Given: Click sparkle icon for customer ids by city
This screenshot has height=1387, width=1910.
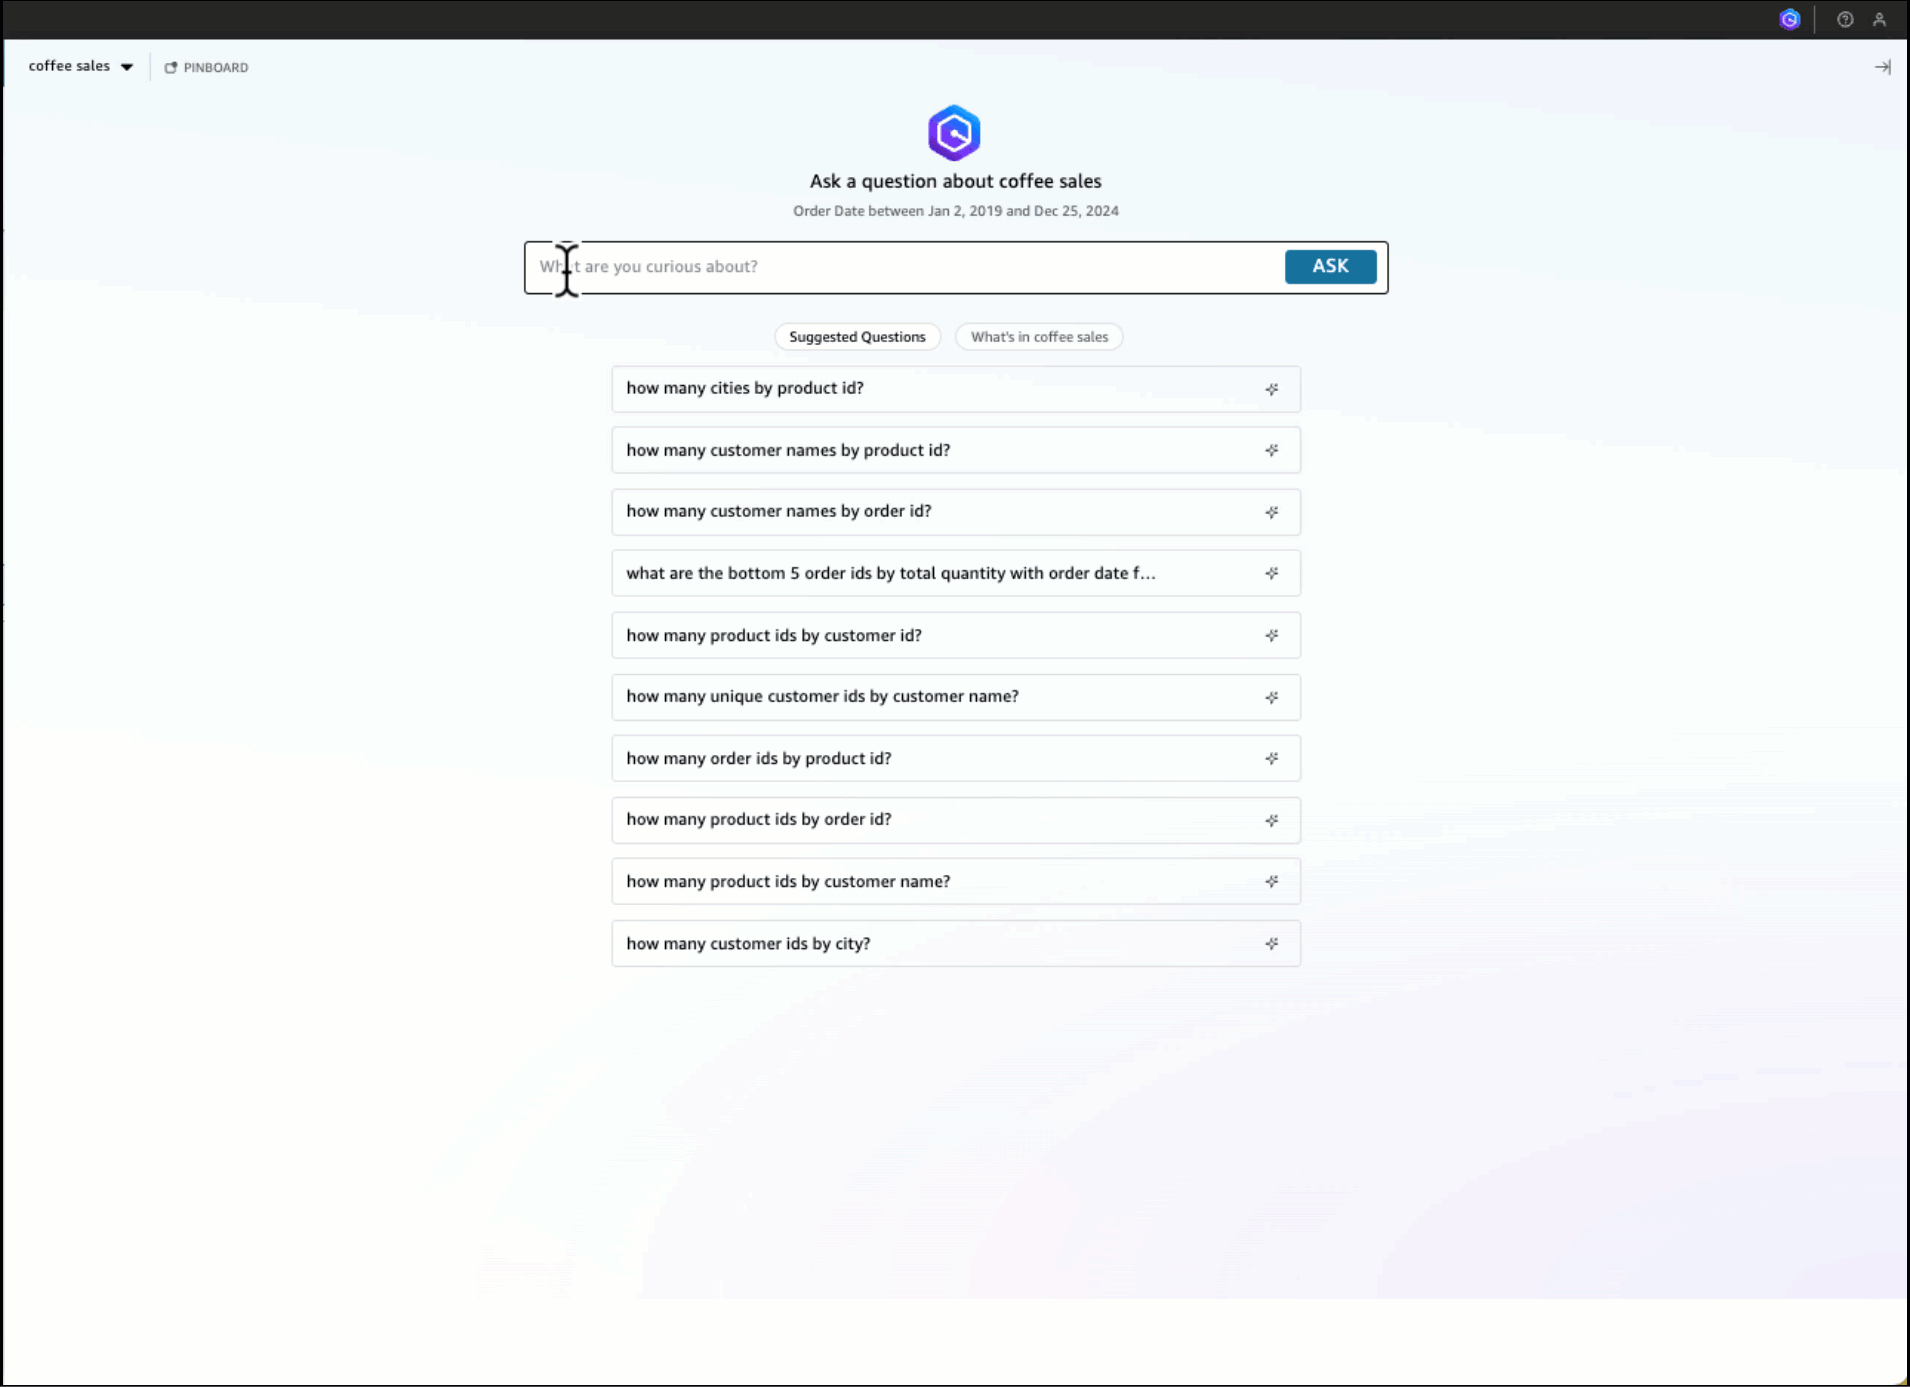Looking at the screenshot, I should [x=1271, y=944].
